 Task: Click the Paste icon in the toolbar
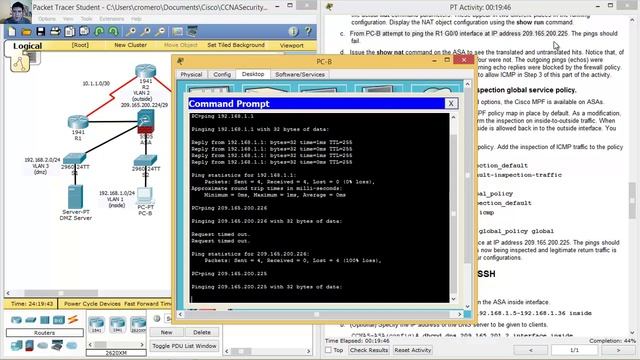tap(84, 31)
